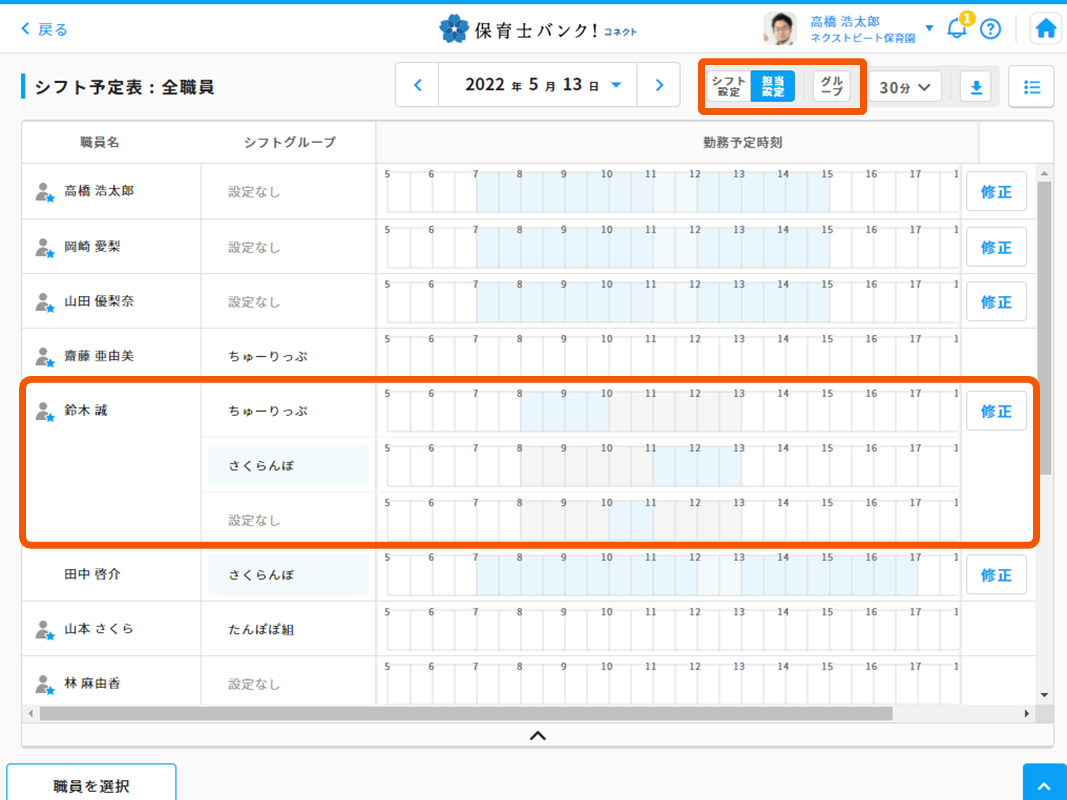1067x800 pixels.
Task: Go to previous day with left arrow
Action: coord(418,86)
